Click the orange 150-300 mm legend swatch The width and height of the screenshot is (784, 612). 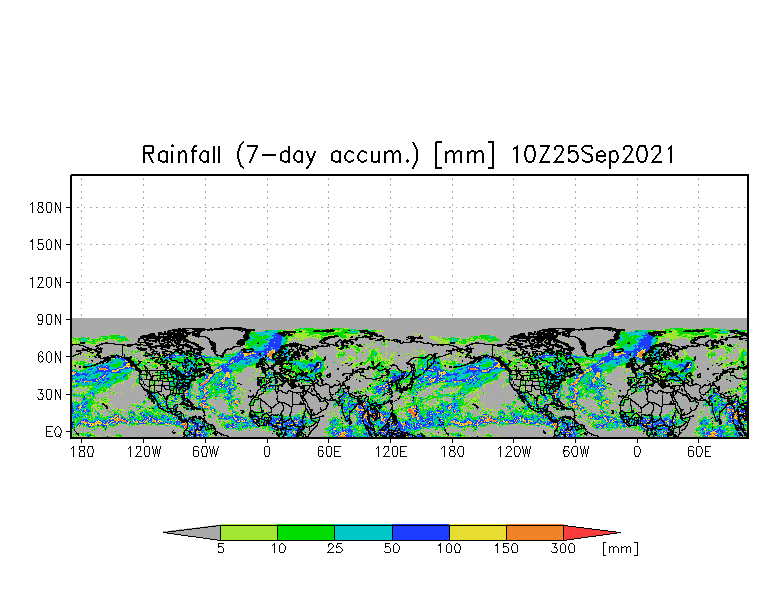pyautogui.click(x=535, y=532)
